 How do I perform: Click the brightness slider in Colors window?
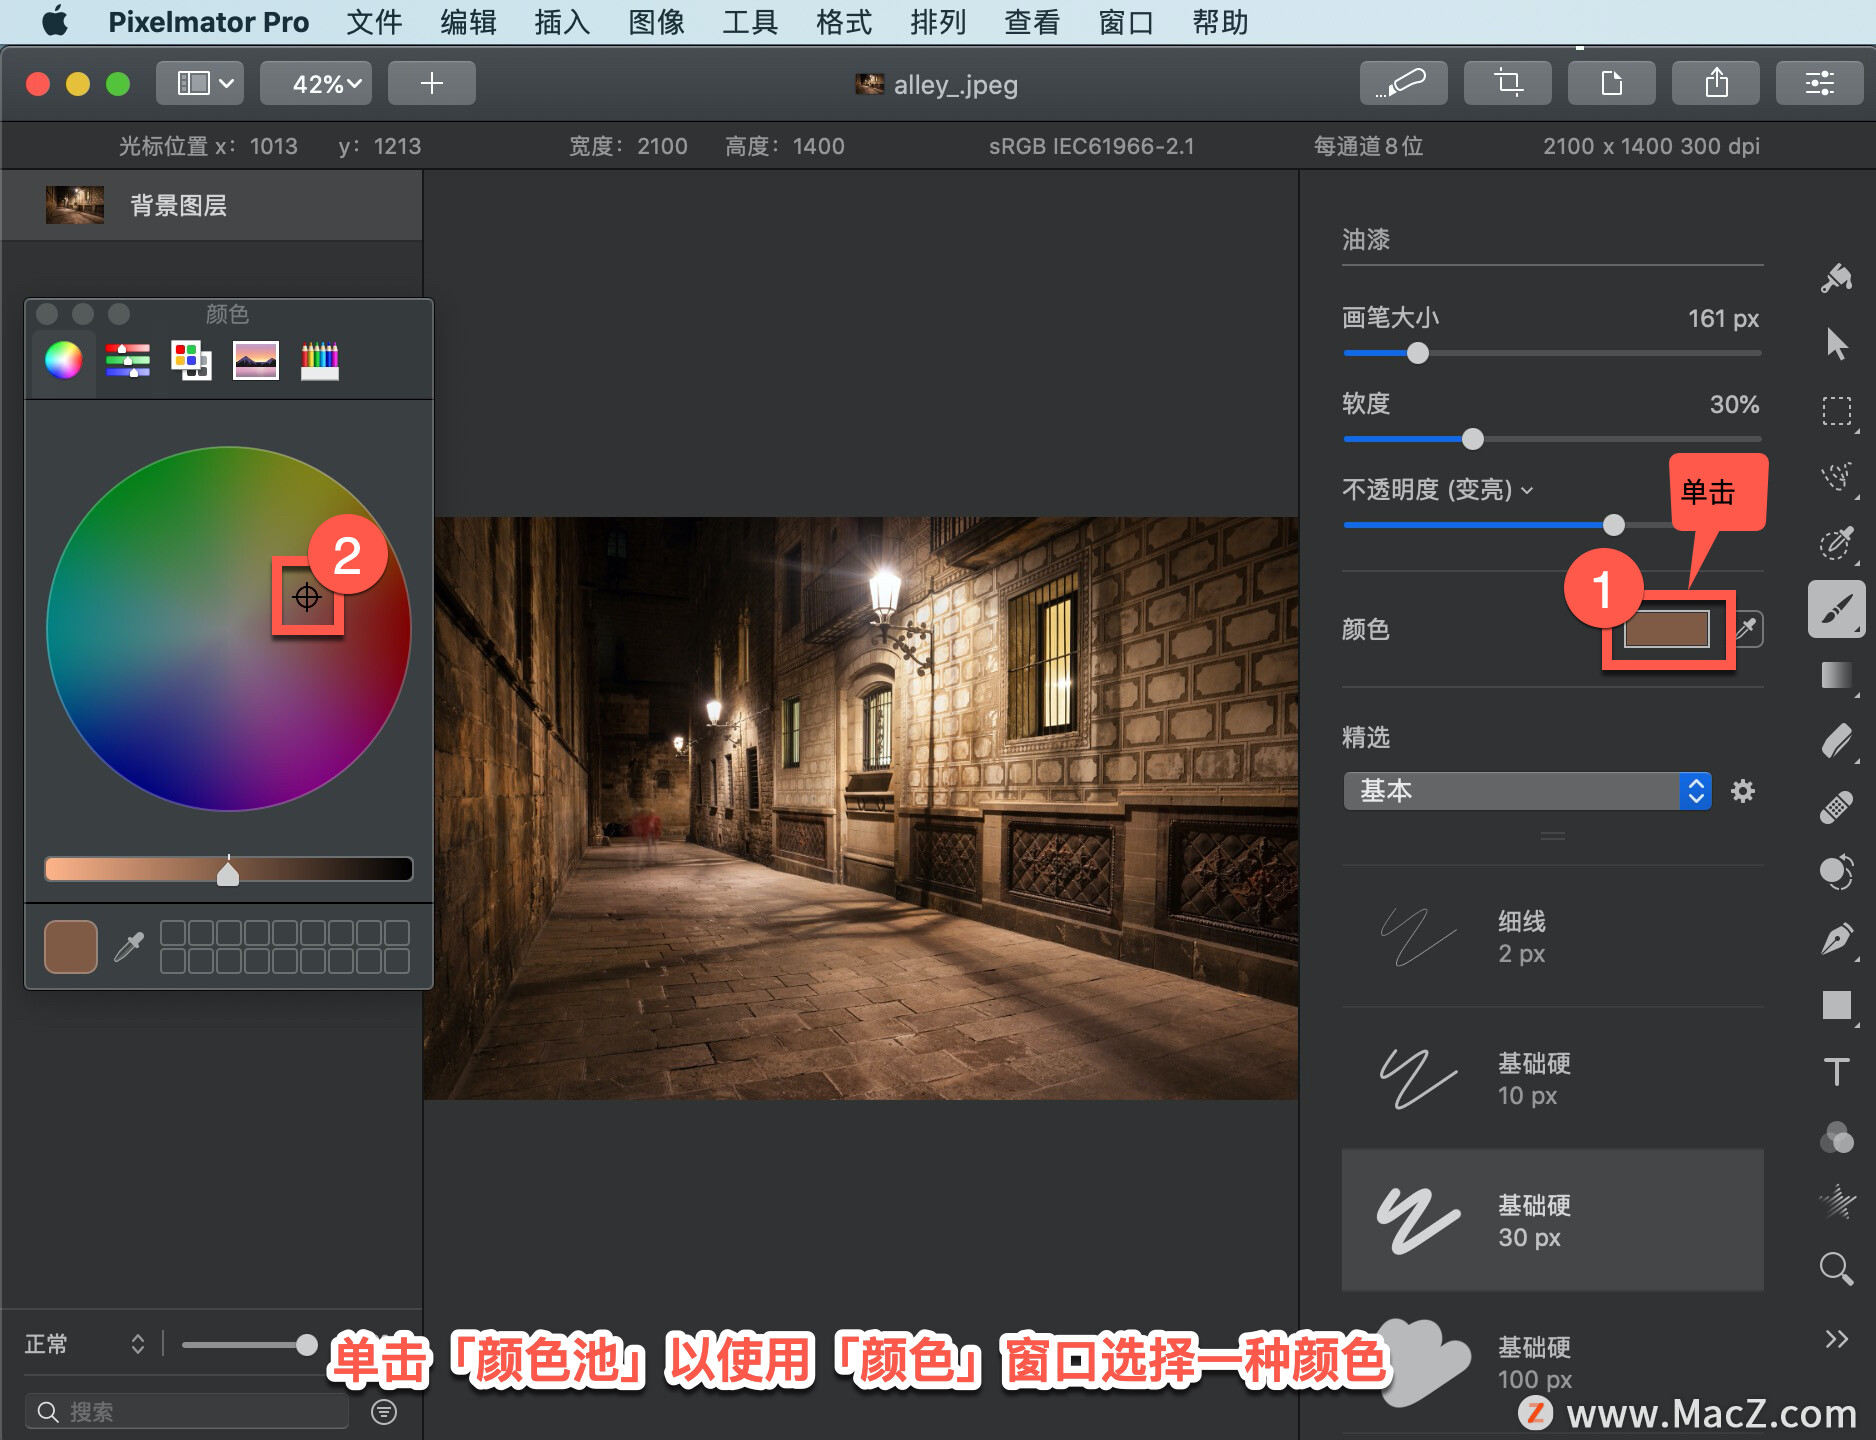pos(228,868)
